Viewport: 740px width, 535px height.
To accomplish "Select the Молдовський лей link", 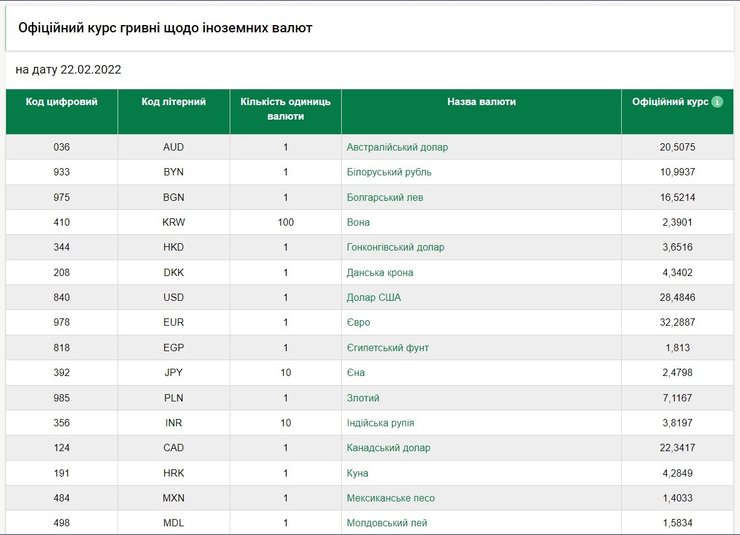I will click(387, 523).
